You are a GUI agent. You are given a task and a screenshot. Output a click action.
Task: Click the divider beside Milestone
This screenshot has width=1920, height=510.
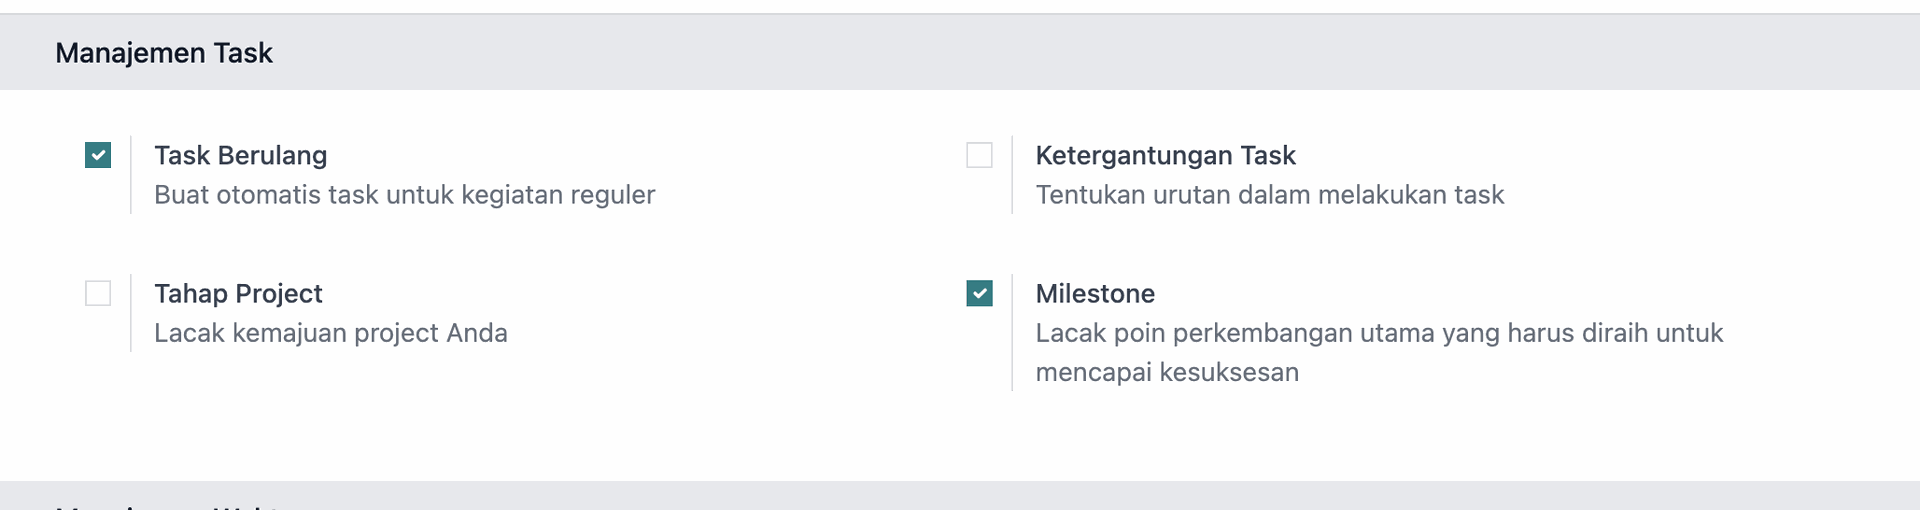tap(1012, 332)
